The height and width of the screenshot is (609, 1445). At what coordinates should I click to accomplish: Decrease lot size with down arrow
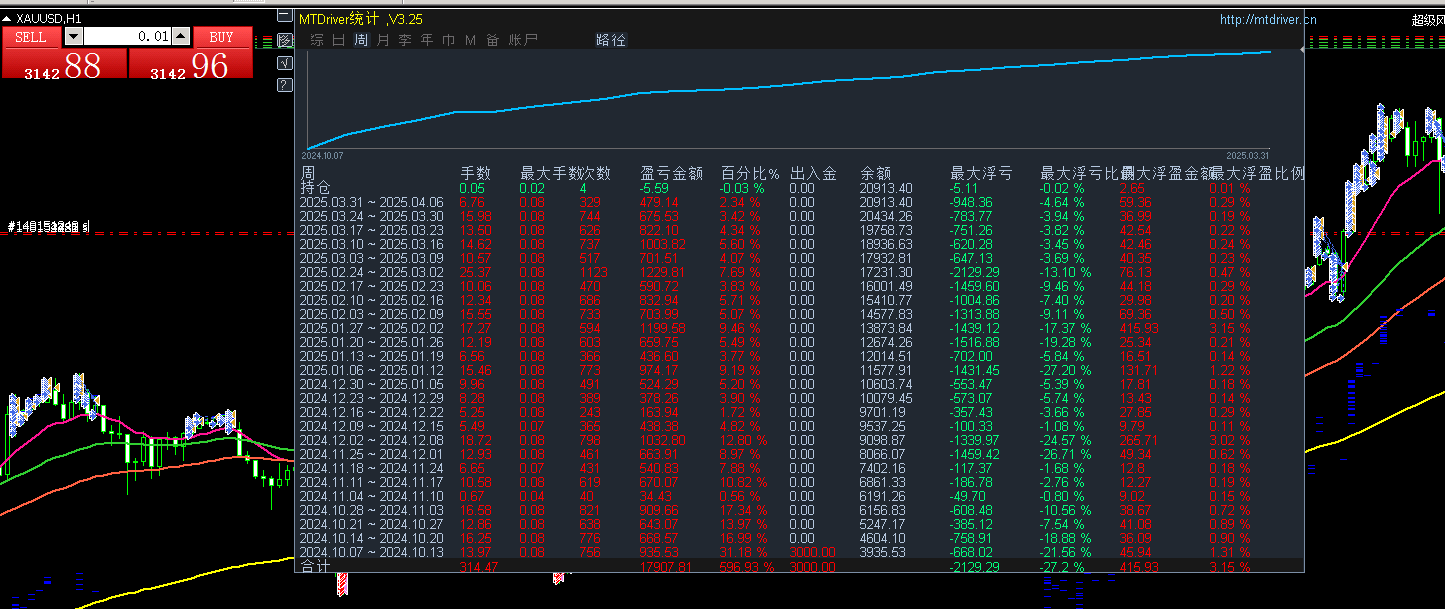pyautogui.click(x=73, y=36)
